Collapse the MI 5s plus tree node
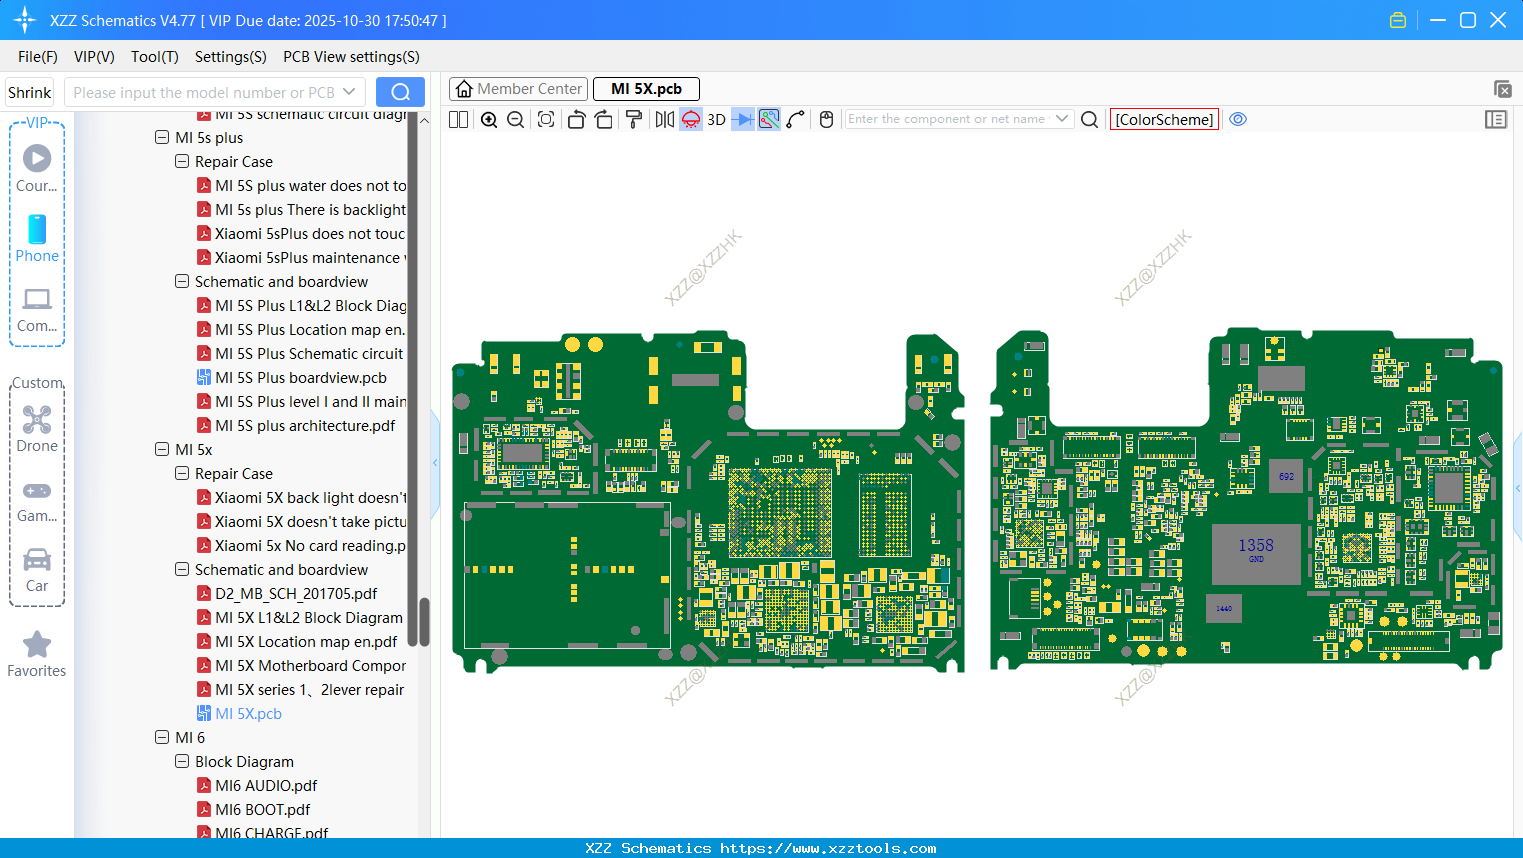 [x=162, y=138]
